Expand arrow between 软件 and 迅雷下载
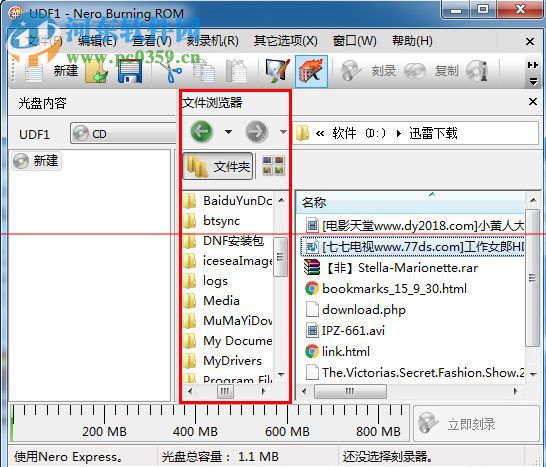The width and height of the screenshot is (546, 467). click(x=399, y=133)
